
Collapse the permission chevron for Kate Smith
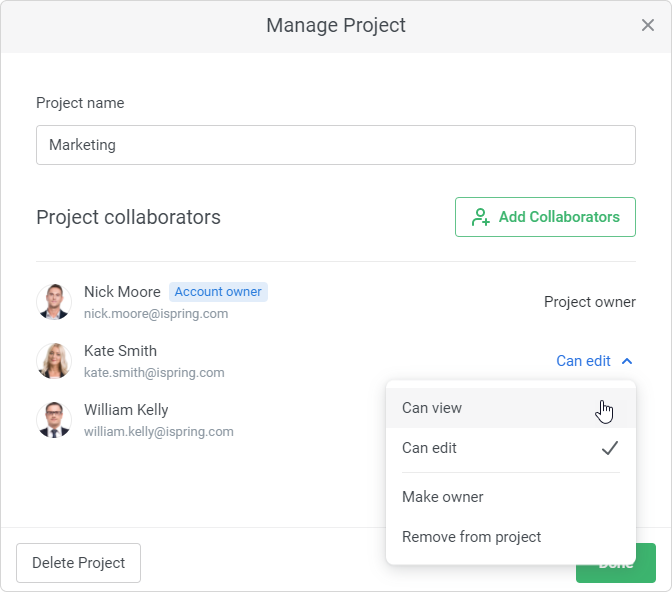tap(627, 361)
